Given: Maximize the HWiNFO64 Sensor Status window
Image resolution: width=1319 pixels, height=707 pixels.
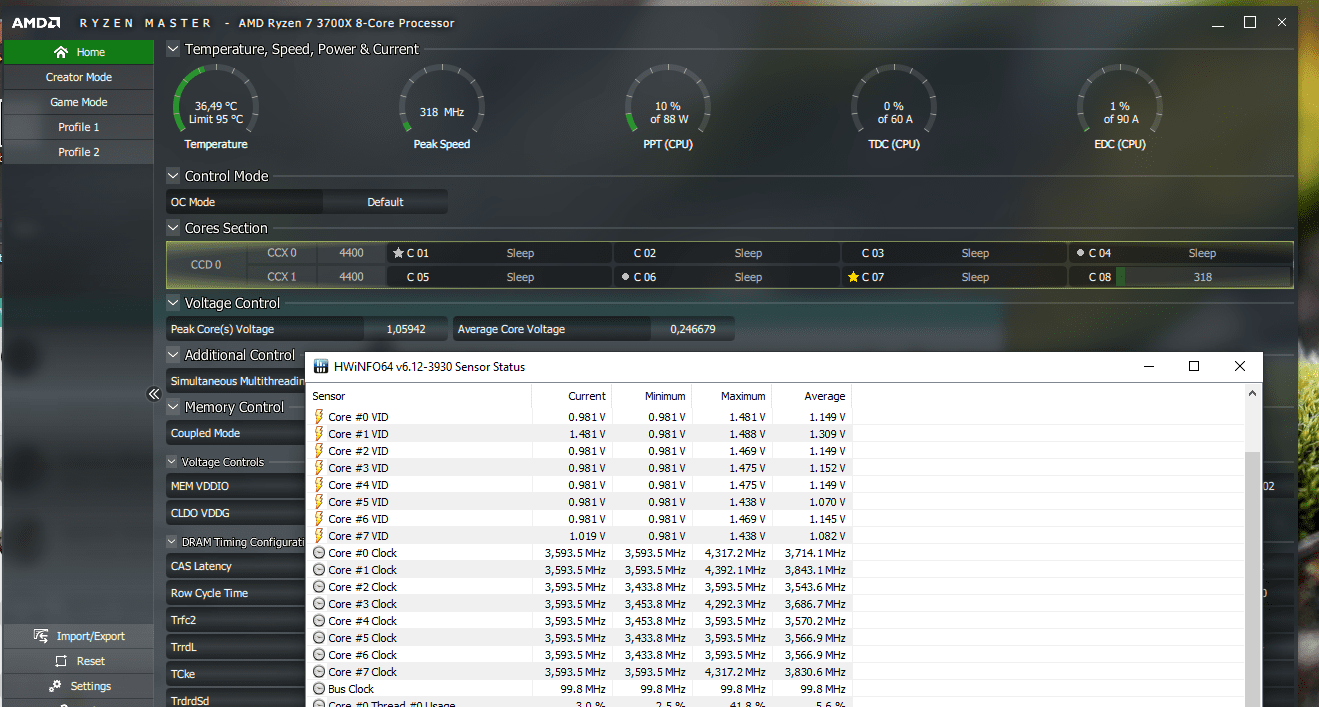Looking at the screenshot, I should 1194,366.
